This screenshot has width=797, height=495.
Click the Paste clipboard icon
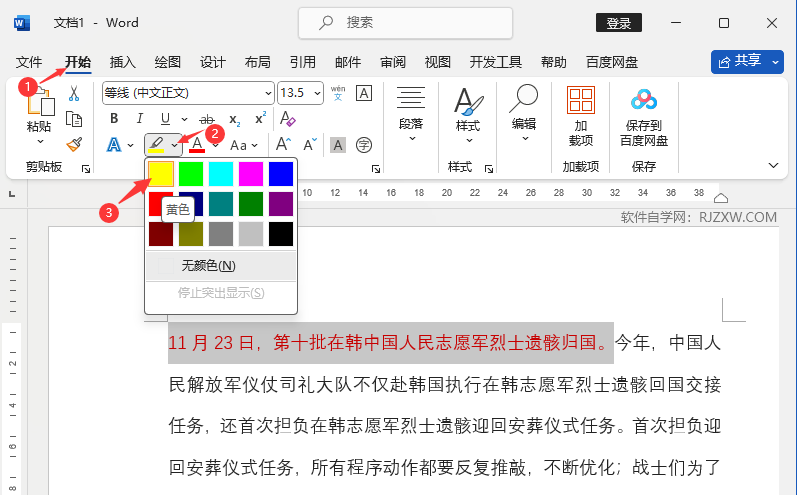tap(41, 104)
